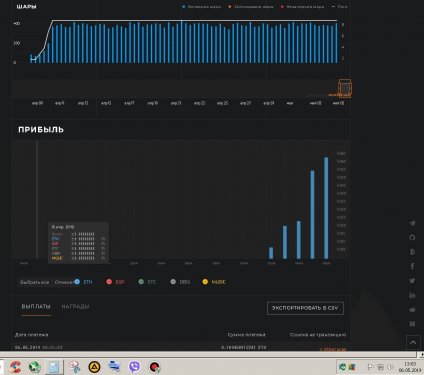Click the Action Center flag tray icon
This screenshot has height=375, width=424.
click(x=370, y=367)
